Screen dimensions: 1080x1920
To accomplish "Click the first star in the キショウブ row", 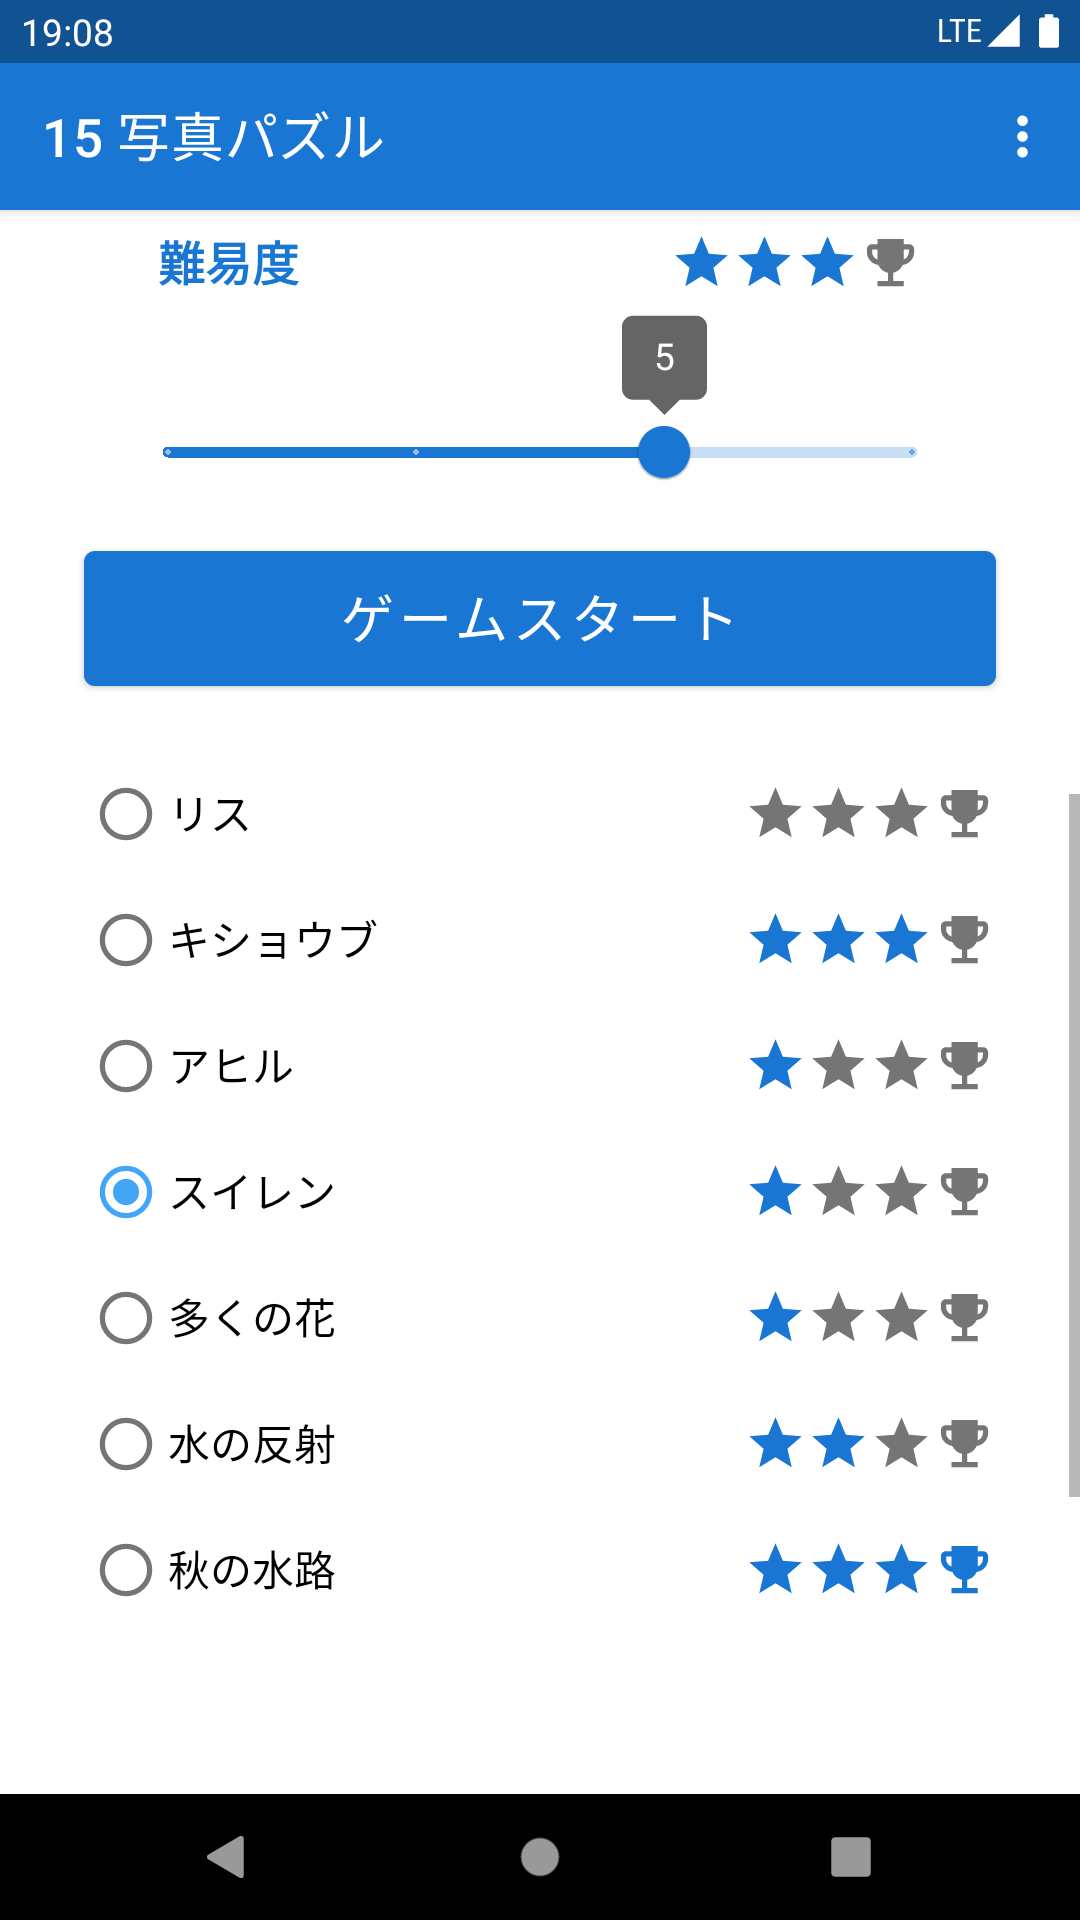I will pyautogui.click(x=776, y=939).
